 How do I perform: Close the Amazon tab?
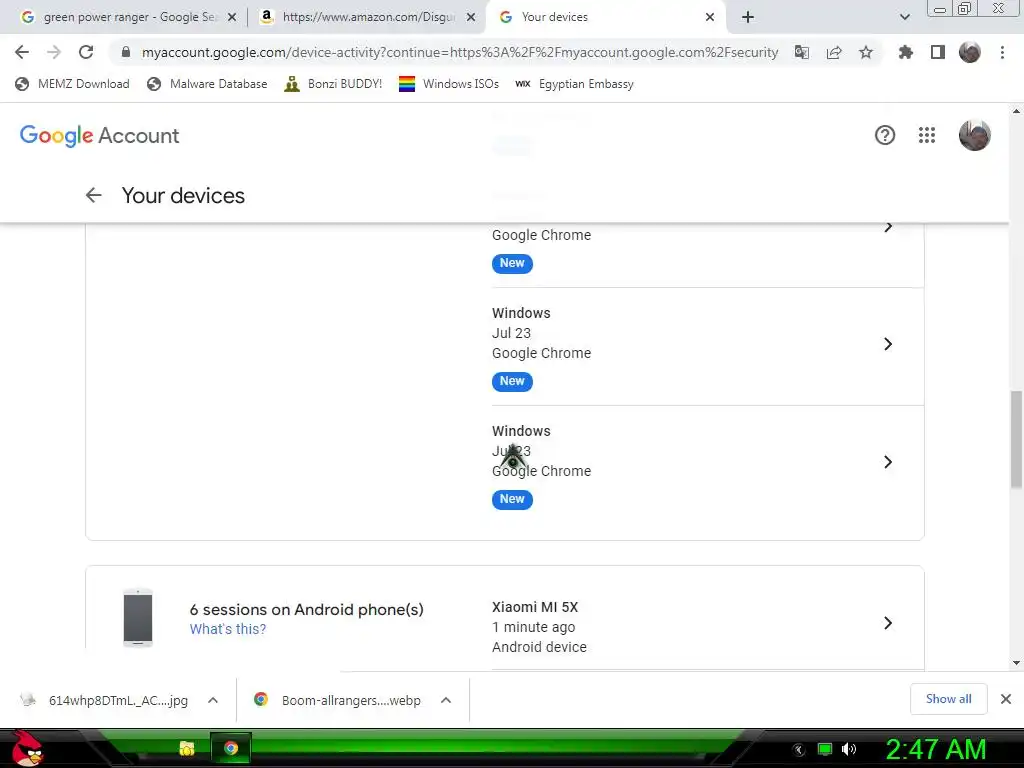[471, 18]
